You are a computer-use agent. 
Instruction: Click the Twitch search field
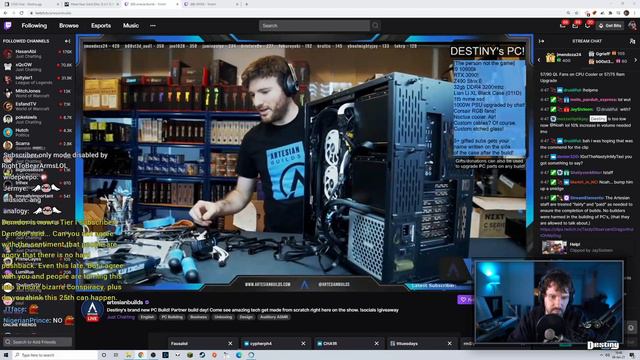click(x=314, y=26)
